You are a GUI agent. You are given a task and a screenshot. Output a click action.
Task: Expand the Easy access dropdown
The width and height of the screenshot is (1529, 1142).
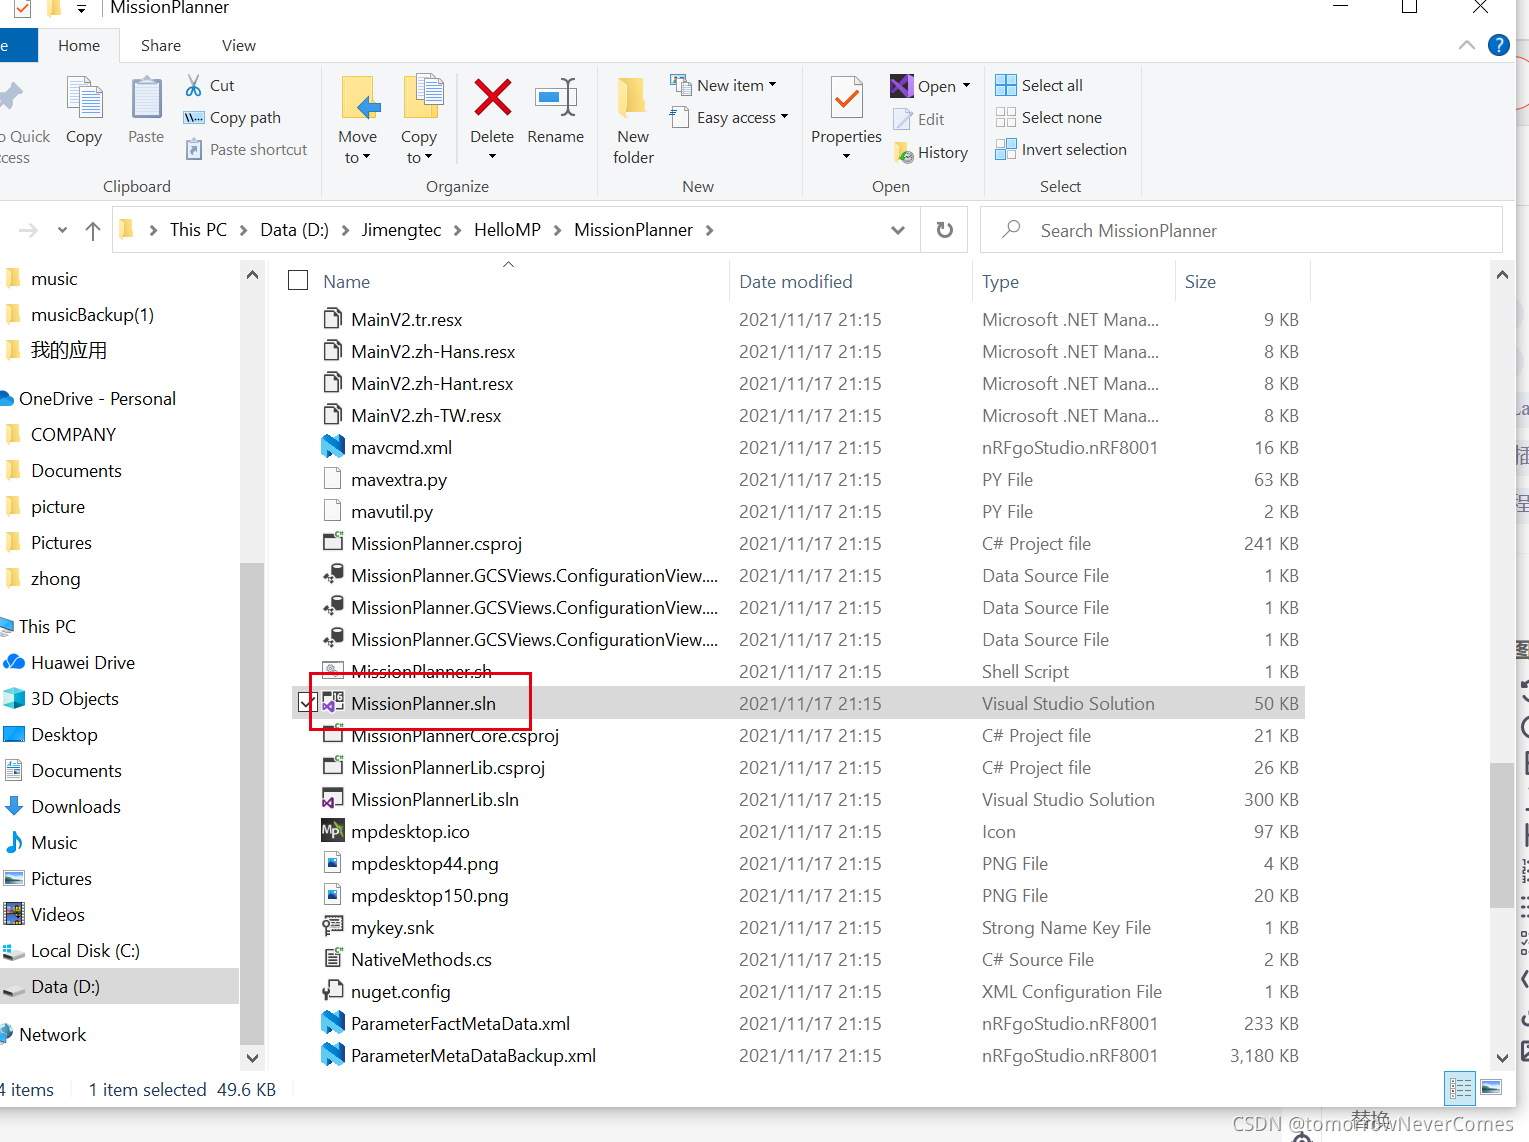pyautogui.click(x=784, y=118)
